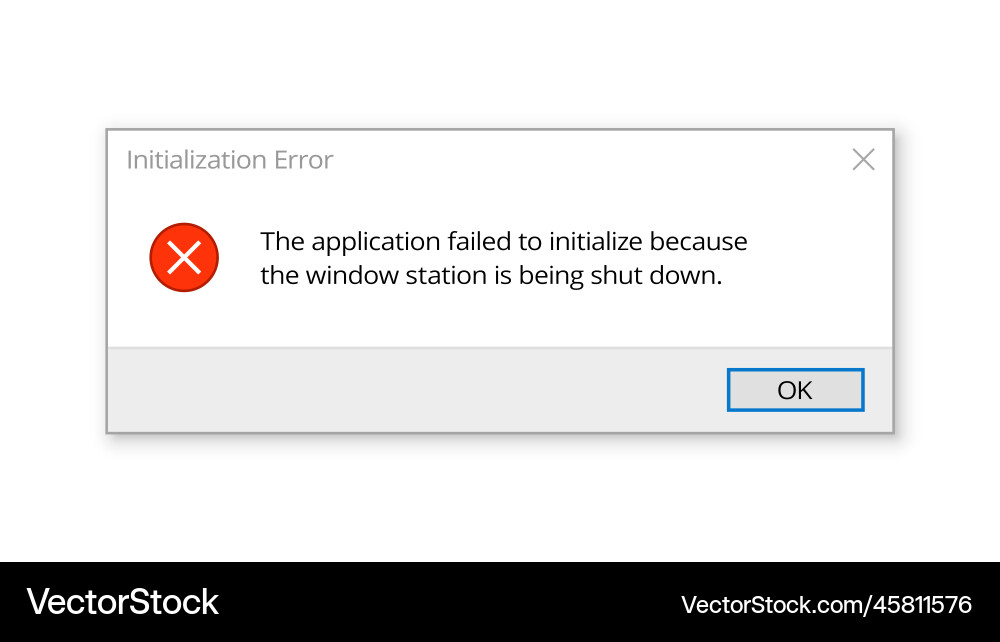Select the second line of error message
Image resolution: width=1000 pixels, height=642 pixels.
(x=491, y=276)
